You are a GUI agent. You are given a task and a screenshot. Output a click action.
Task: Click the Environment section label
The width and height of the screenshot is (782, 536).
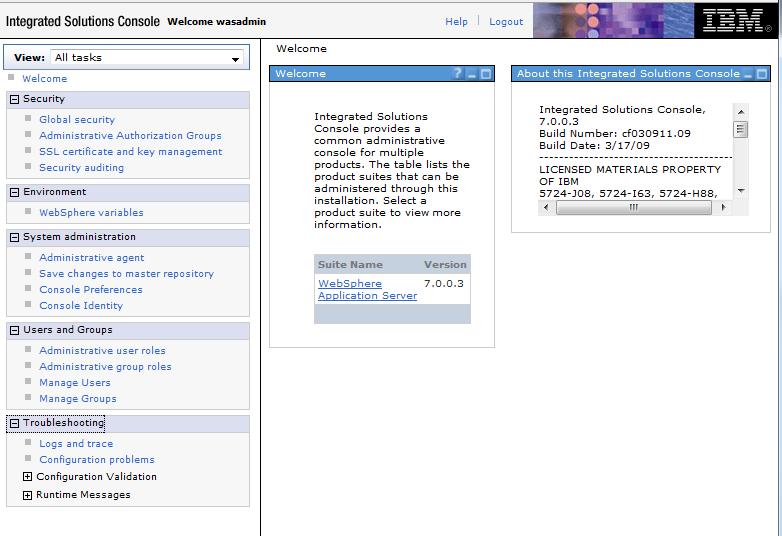coord(54,192)
